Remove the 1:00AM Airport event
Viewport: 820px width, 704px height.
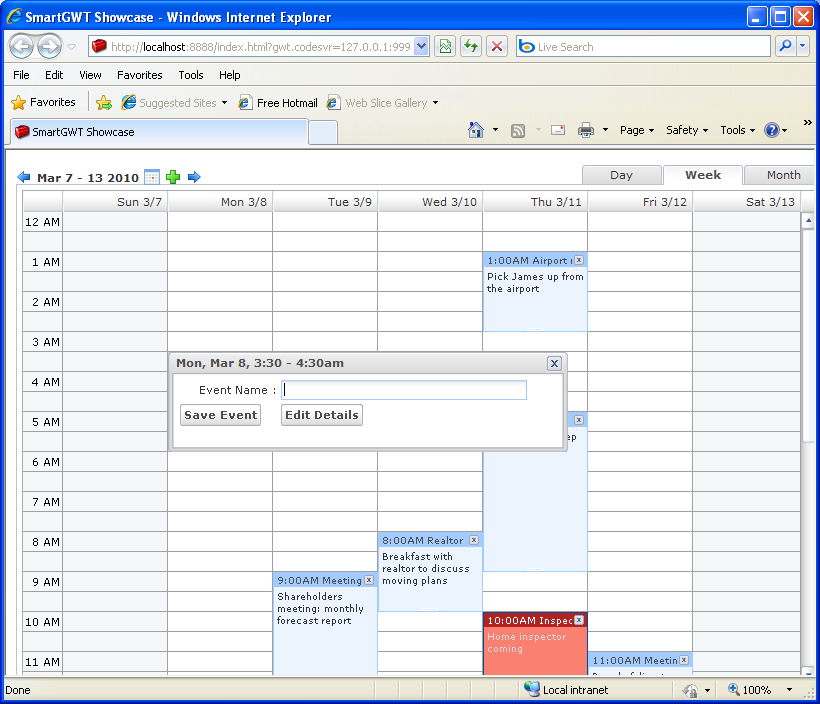point(579,260)
